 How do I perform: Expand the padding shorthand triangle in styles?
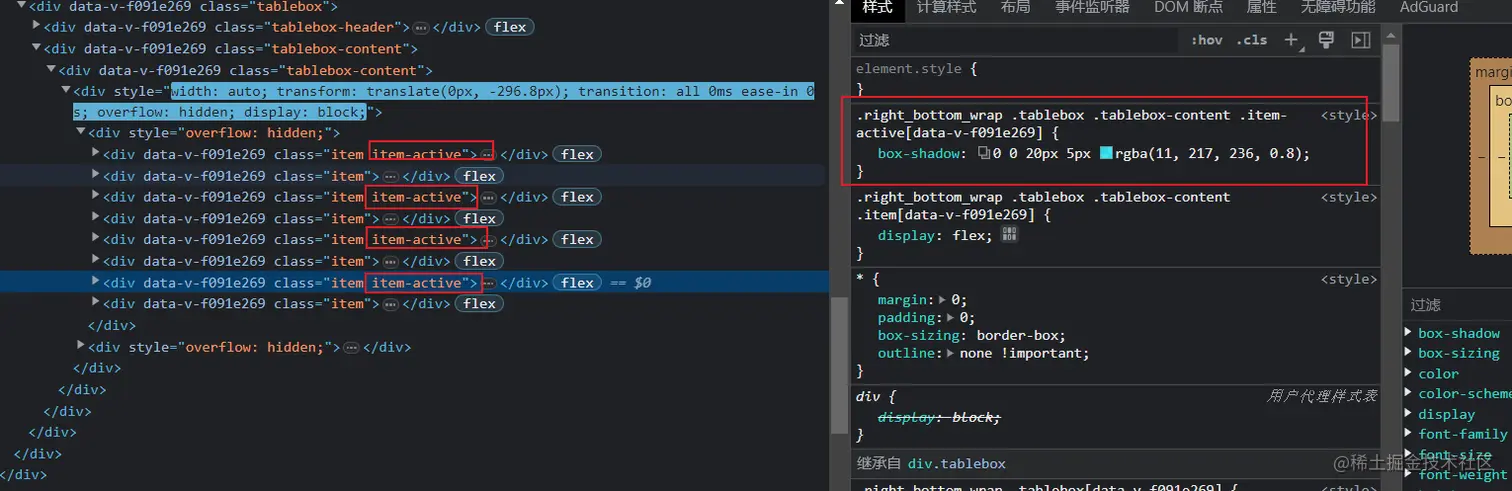pyautogui.click(x=950, y=317)
